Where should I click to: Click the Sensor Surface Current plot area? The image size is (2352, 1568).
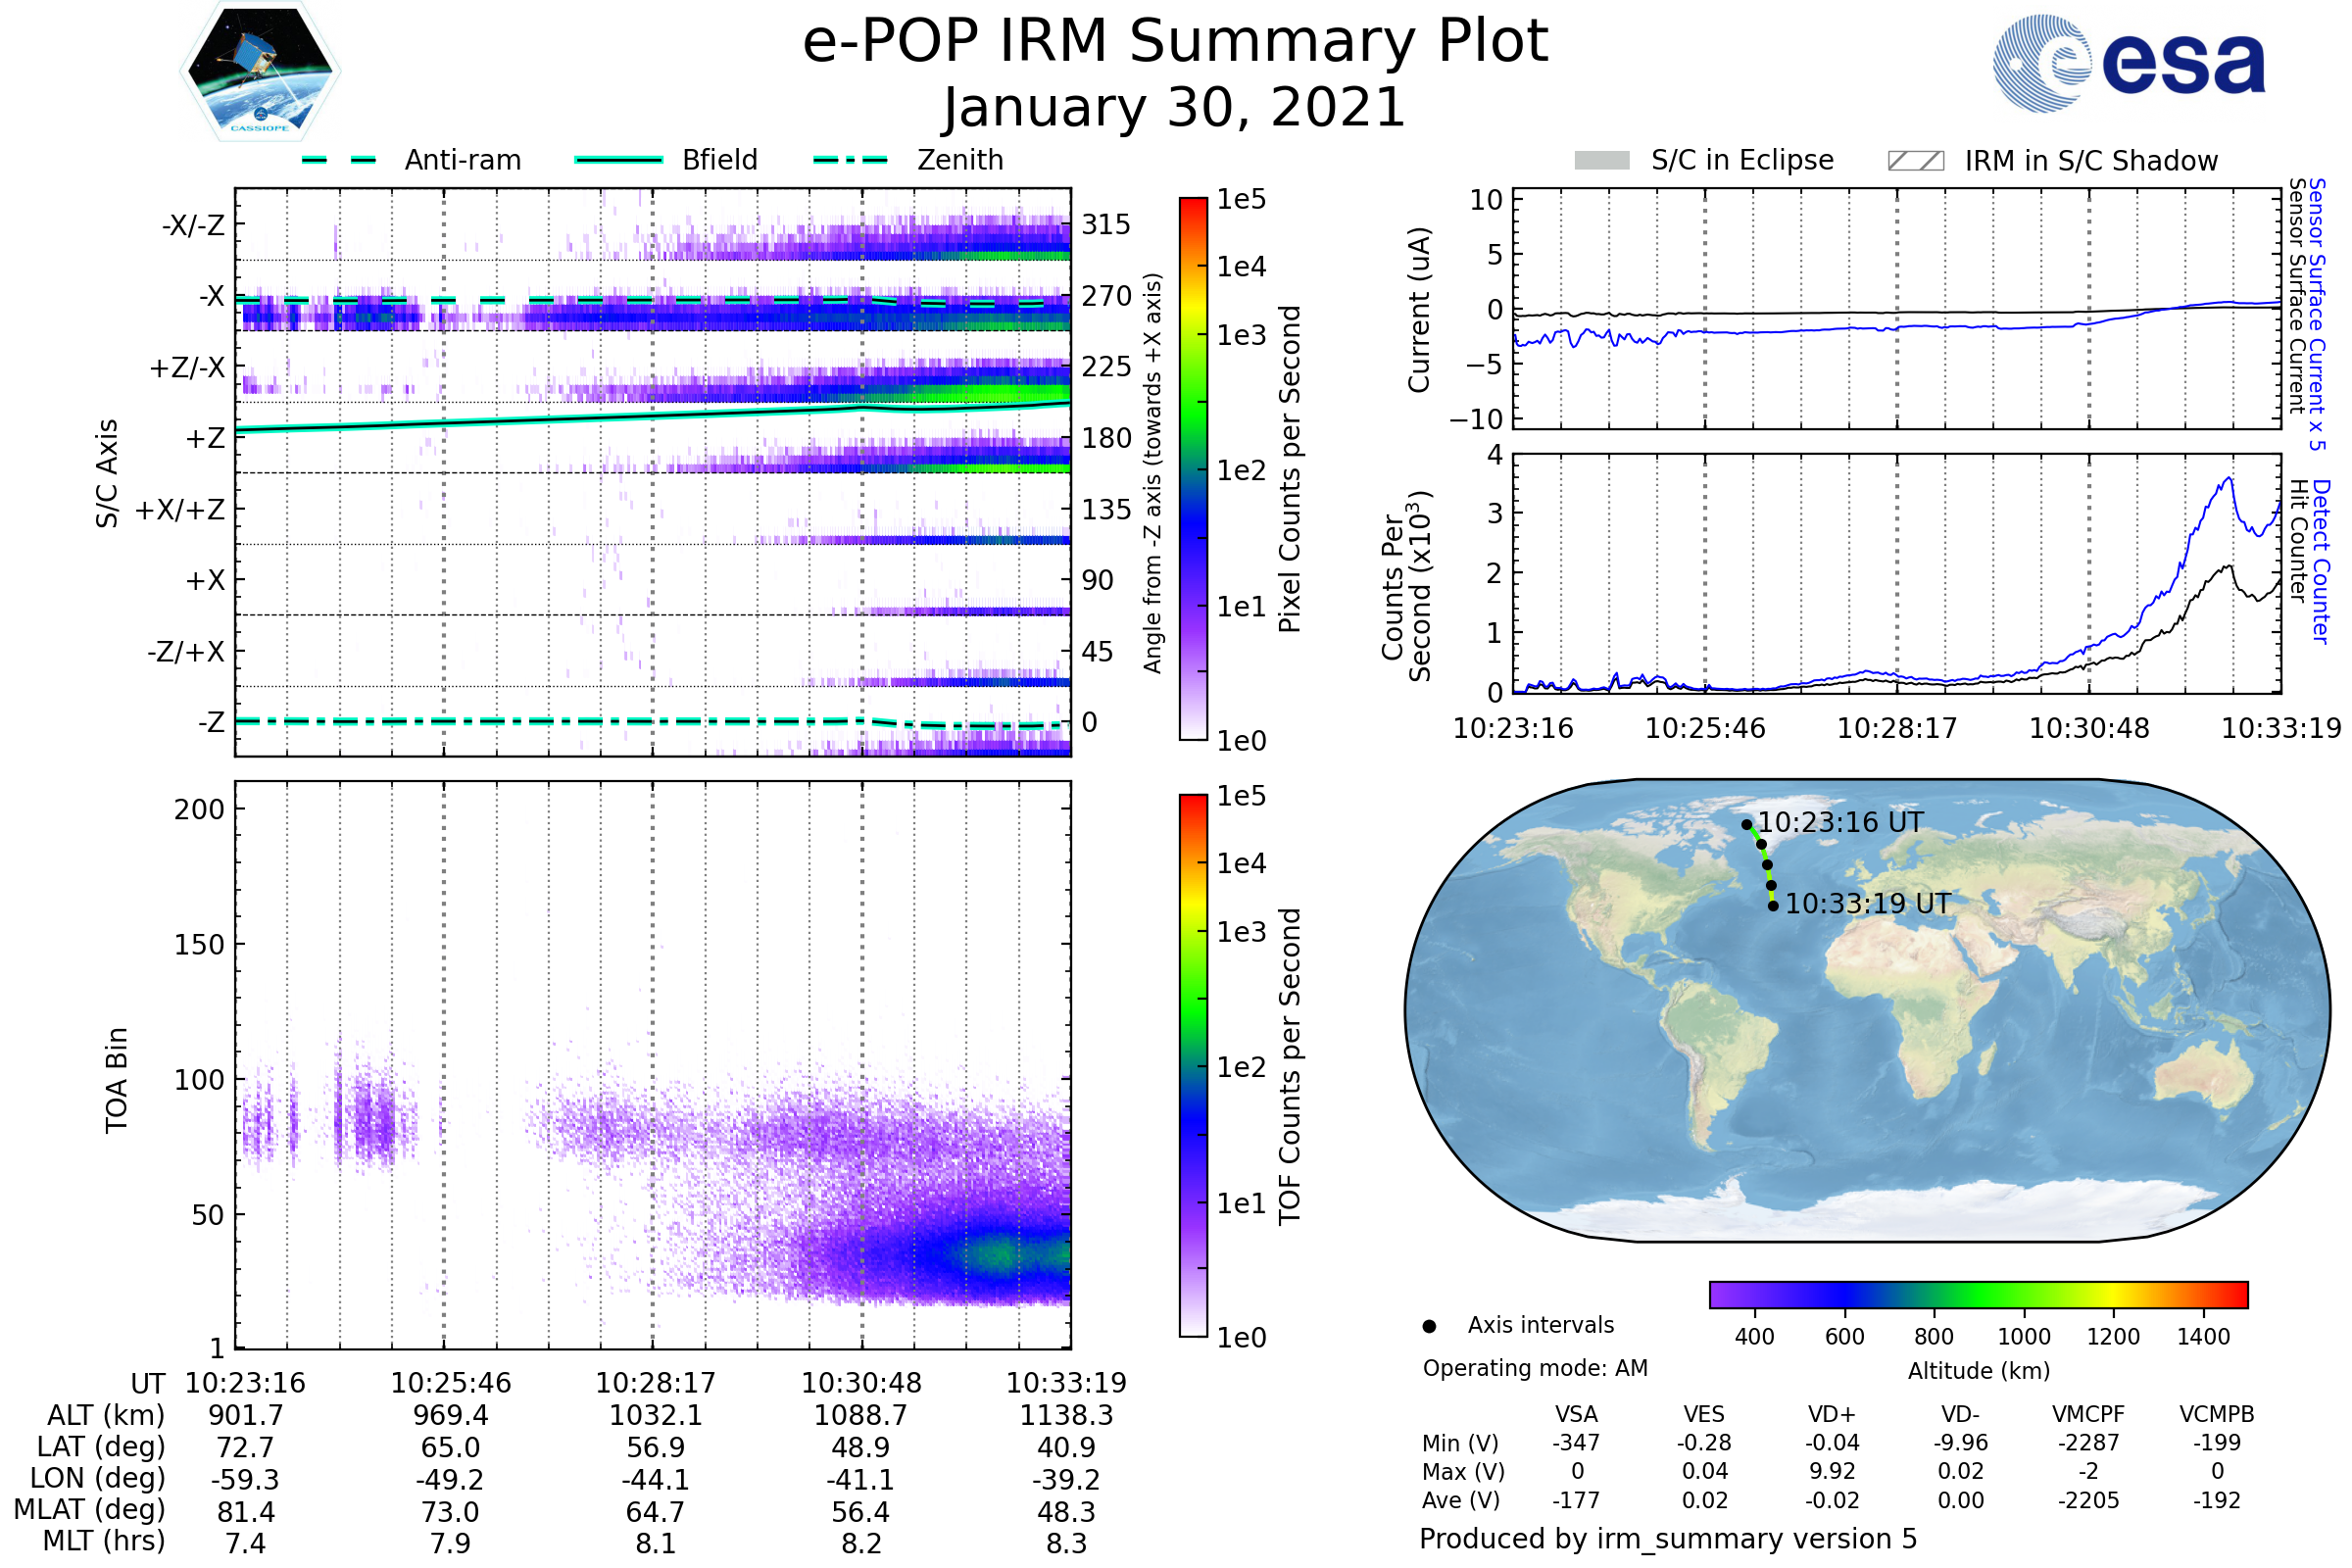click(1896, 308)
